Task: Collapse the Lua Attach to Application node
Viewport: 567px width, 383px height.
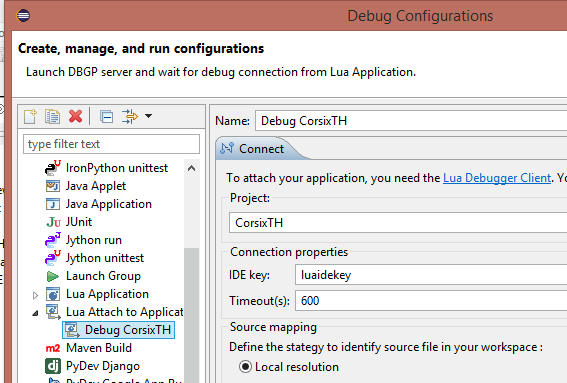Action: (35, 313)
